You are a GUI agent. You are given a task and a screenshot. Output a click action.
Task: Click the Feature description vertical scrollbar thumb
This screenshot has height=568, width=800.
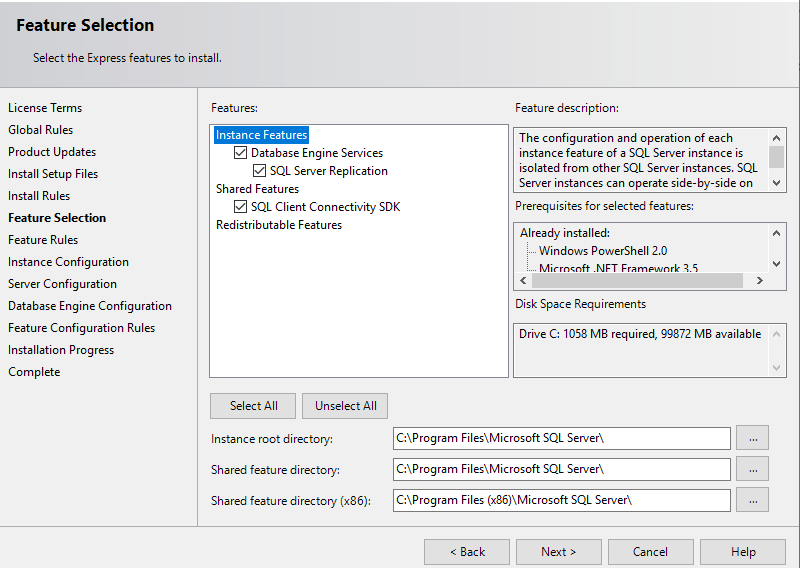tap(776, 157)
